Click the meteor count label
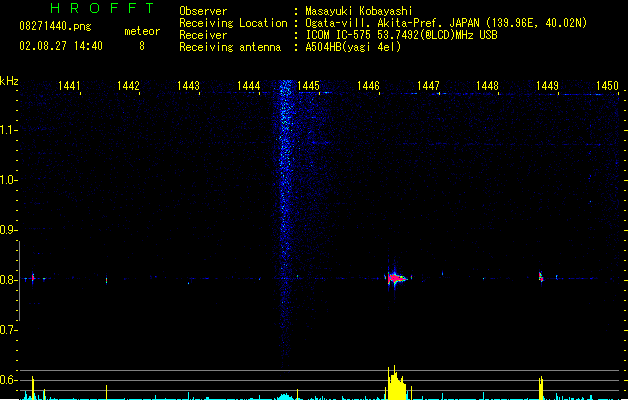This screenshot has height=400, width=629. 142,31
